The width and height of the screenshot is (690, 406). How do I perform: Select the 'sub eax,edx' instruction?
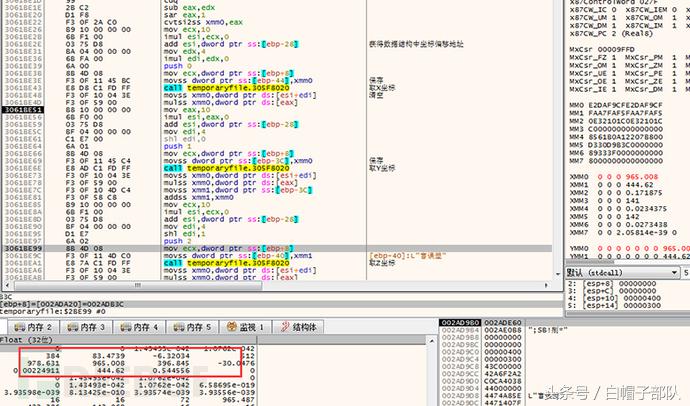pos(189,8)
